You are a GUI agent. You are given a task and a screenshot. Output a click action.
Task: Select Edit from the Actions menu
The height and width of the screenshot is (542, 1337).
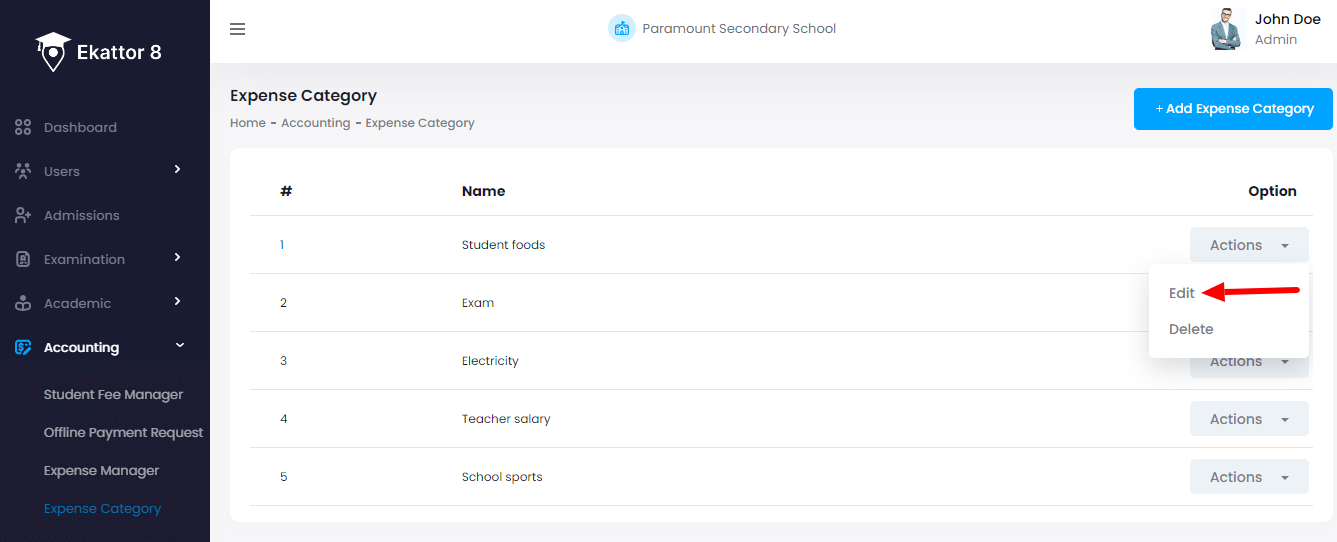[x=1182, y=293]
